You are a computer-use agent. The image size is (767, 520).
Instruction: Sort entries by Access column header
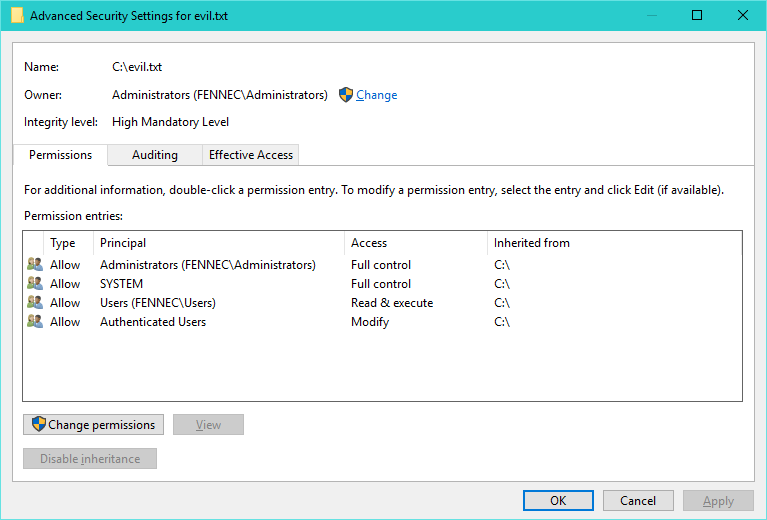[x=369, y=243]
